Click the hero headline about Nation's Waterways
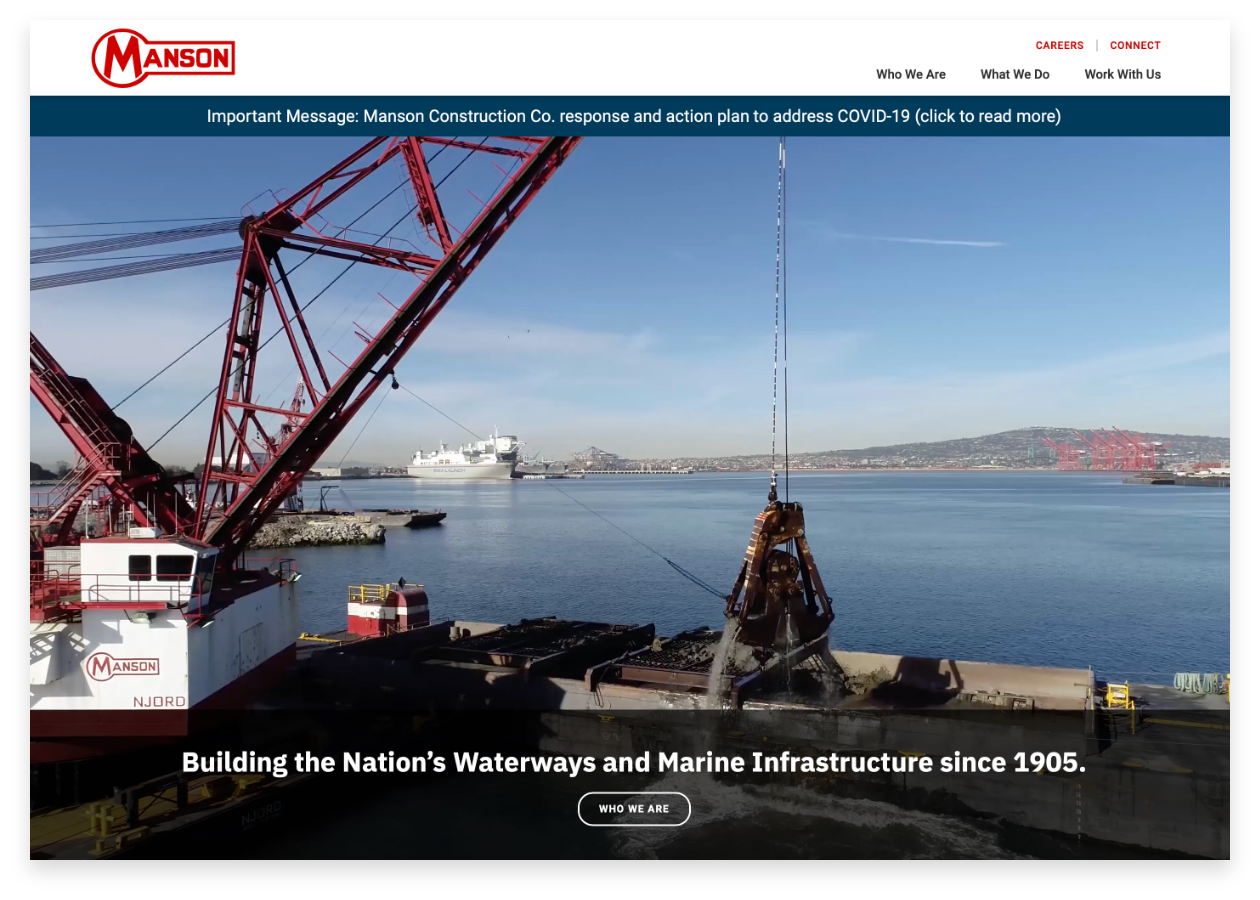This screenshot has height=900, width=1260. point(633,762)
